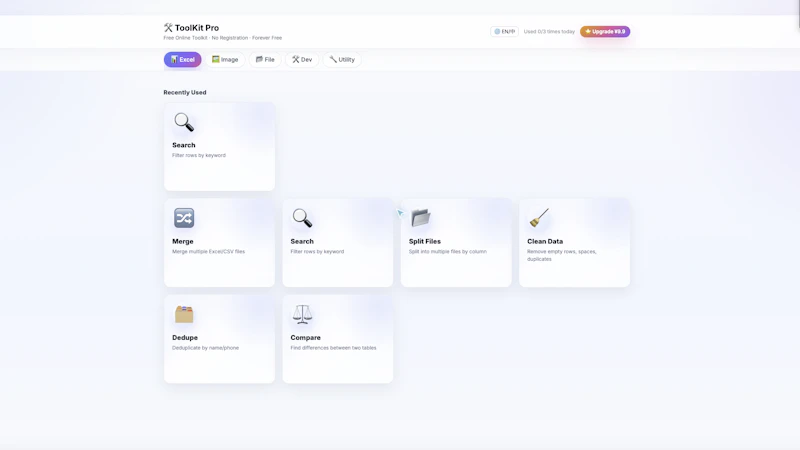Open the Clean Data card title

click(545, 241)
